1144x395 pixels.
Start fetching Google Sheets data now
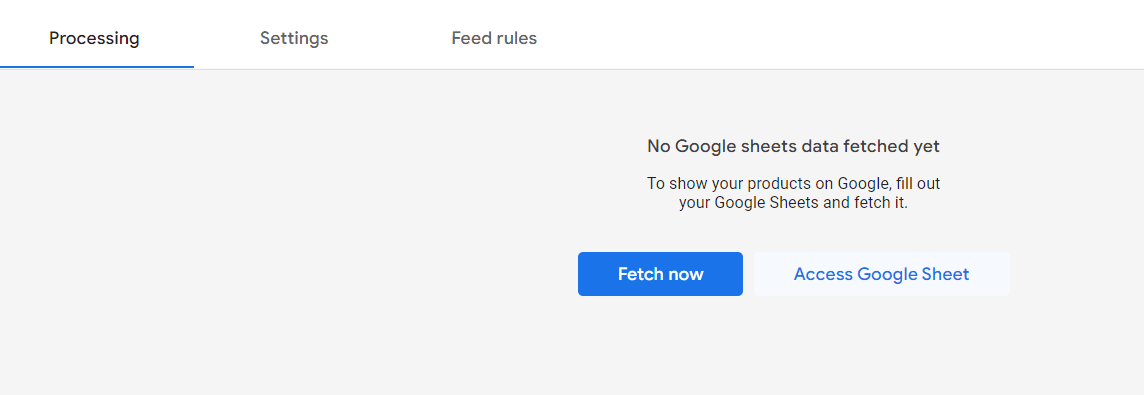(x=660, y=274)
